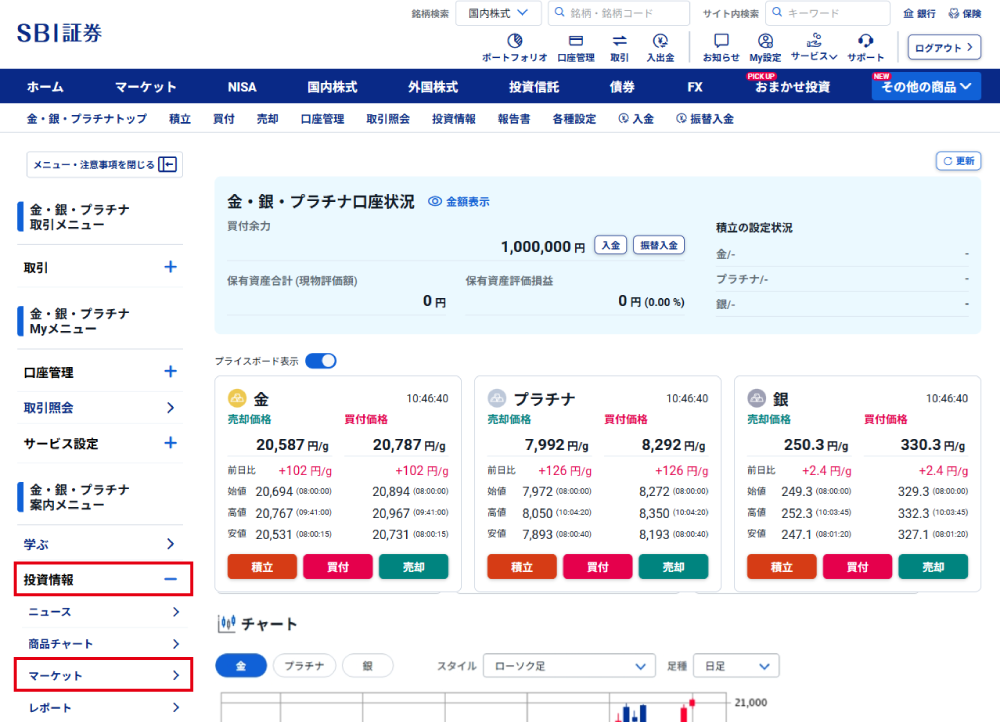Click the support (サポート) headset icon
The image size is (1000, 722).
click(866, 42)
